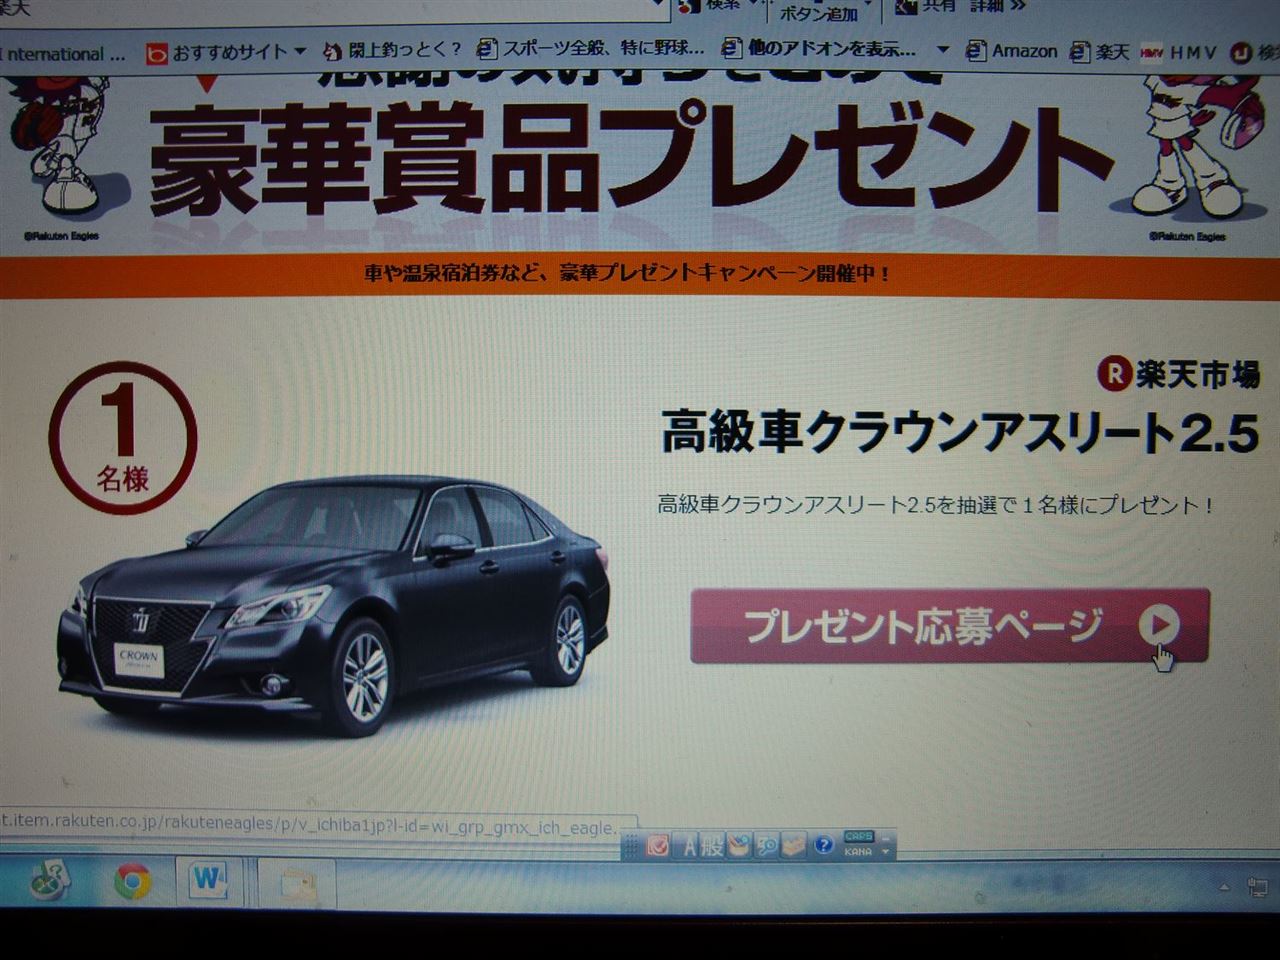Expand the おすすめサイト dropdown arrow
This screenshot has height=960, width=1280.
point(300,52)
